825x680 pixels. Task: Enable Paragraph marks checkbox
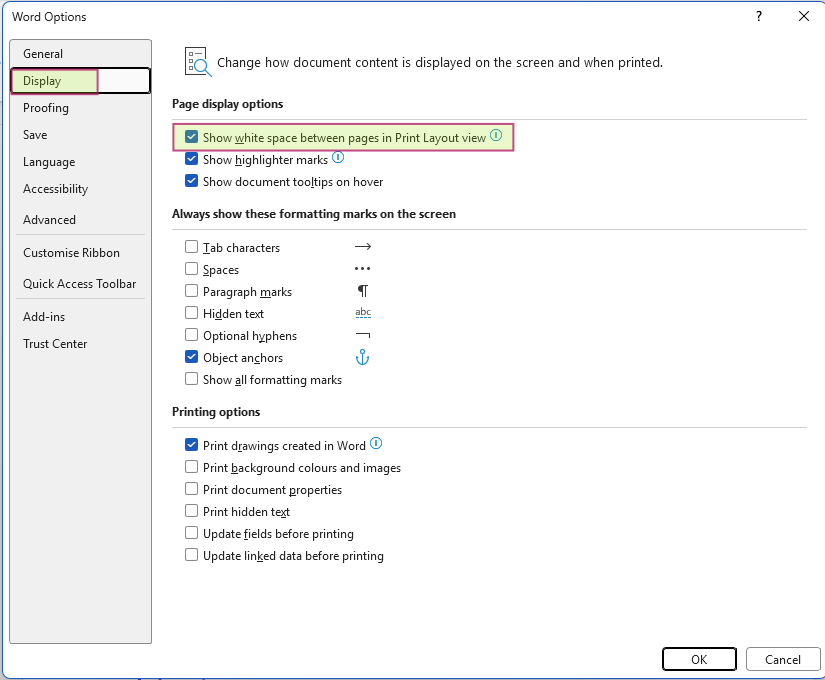[x=192, y=291]
